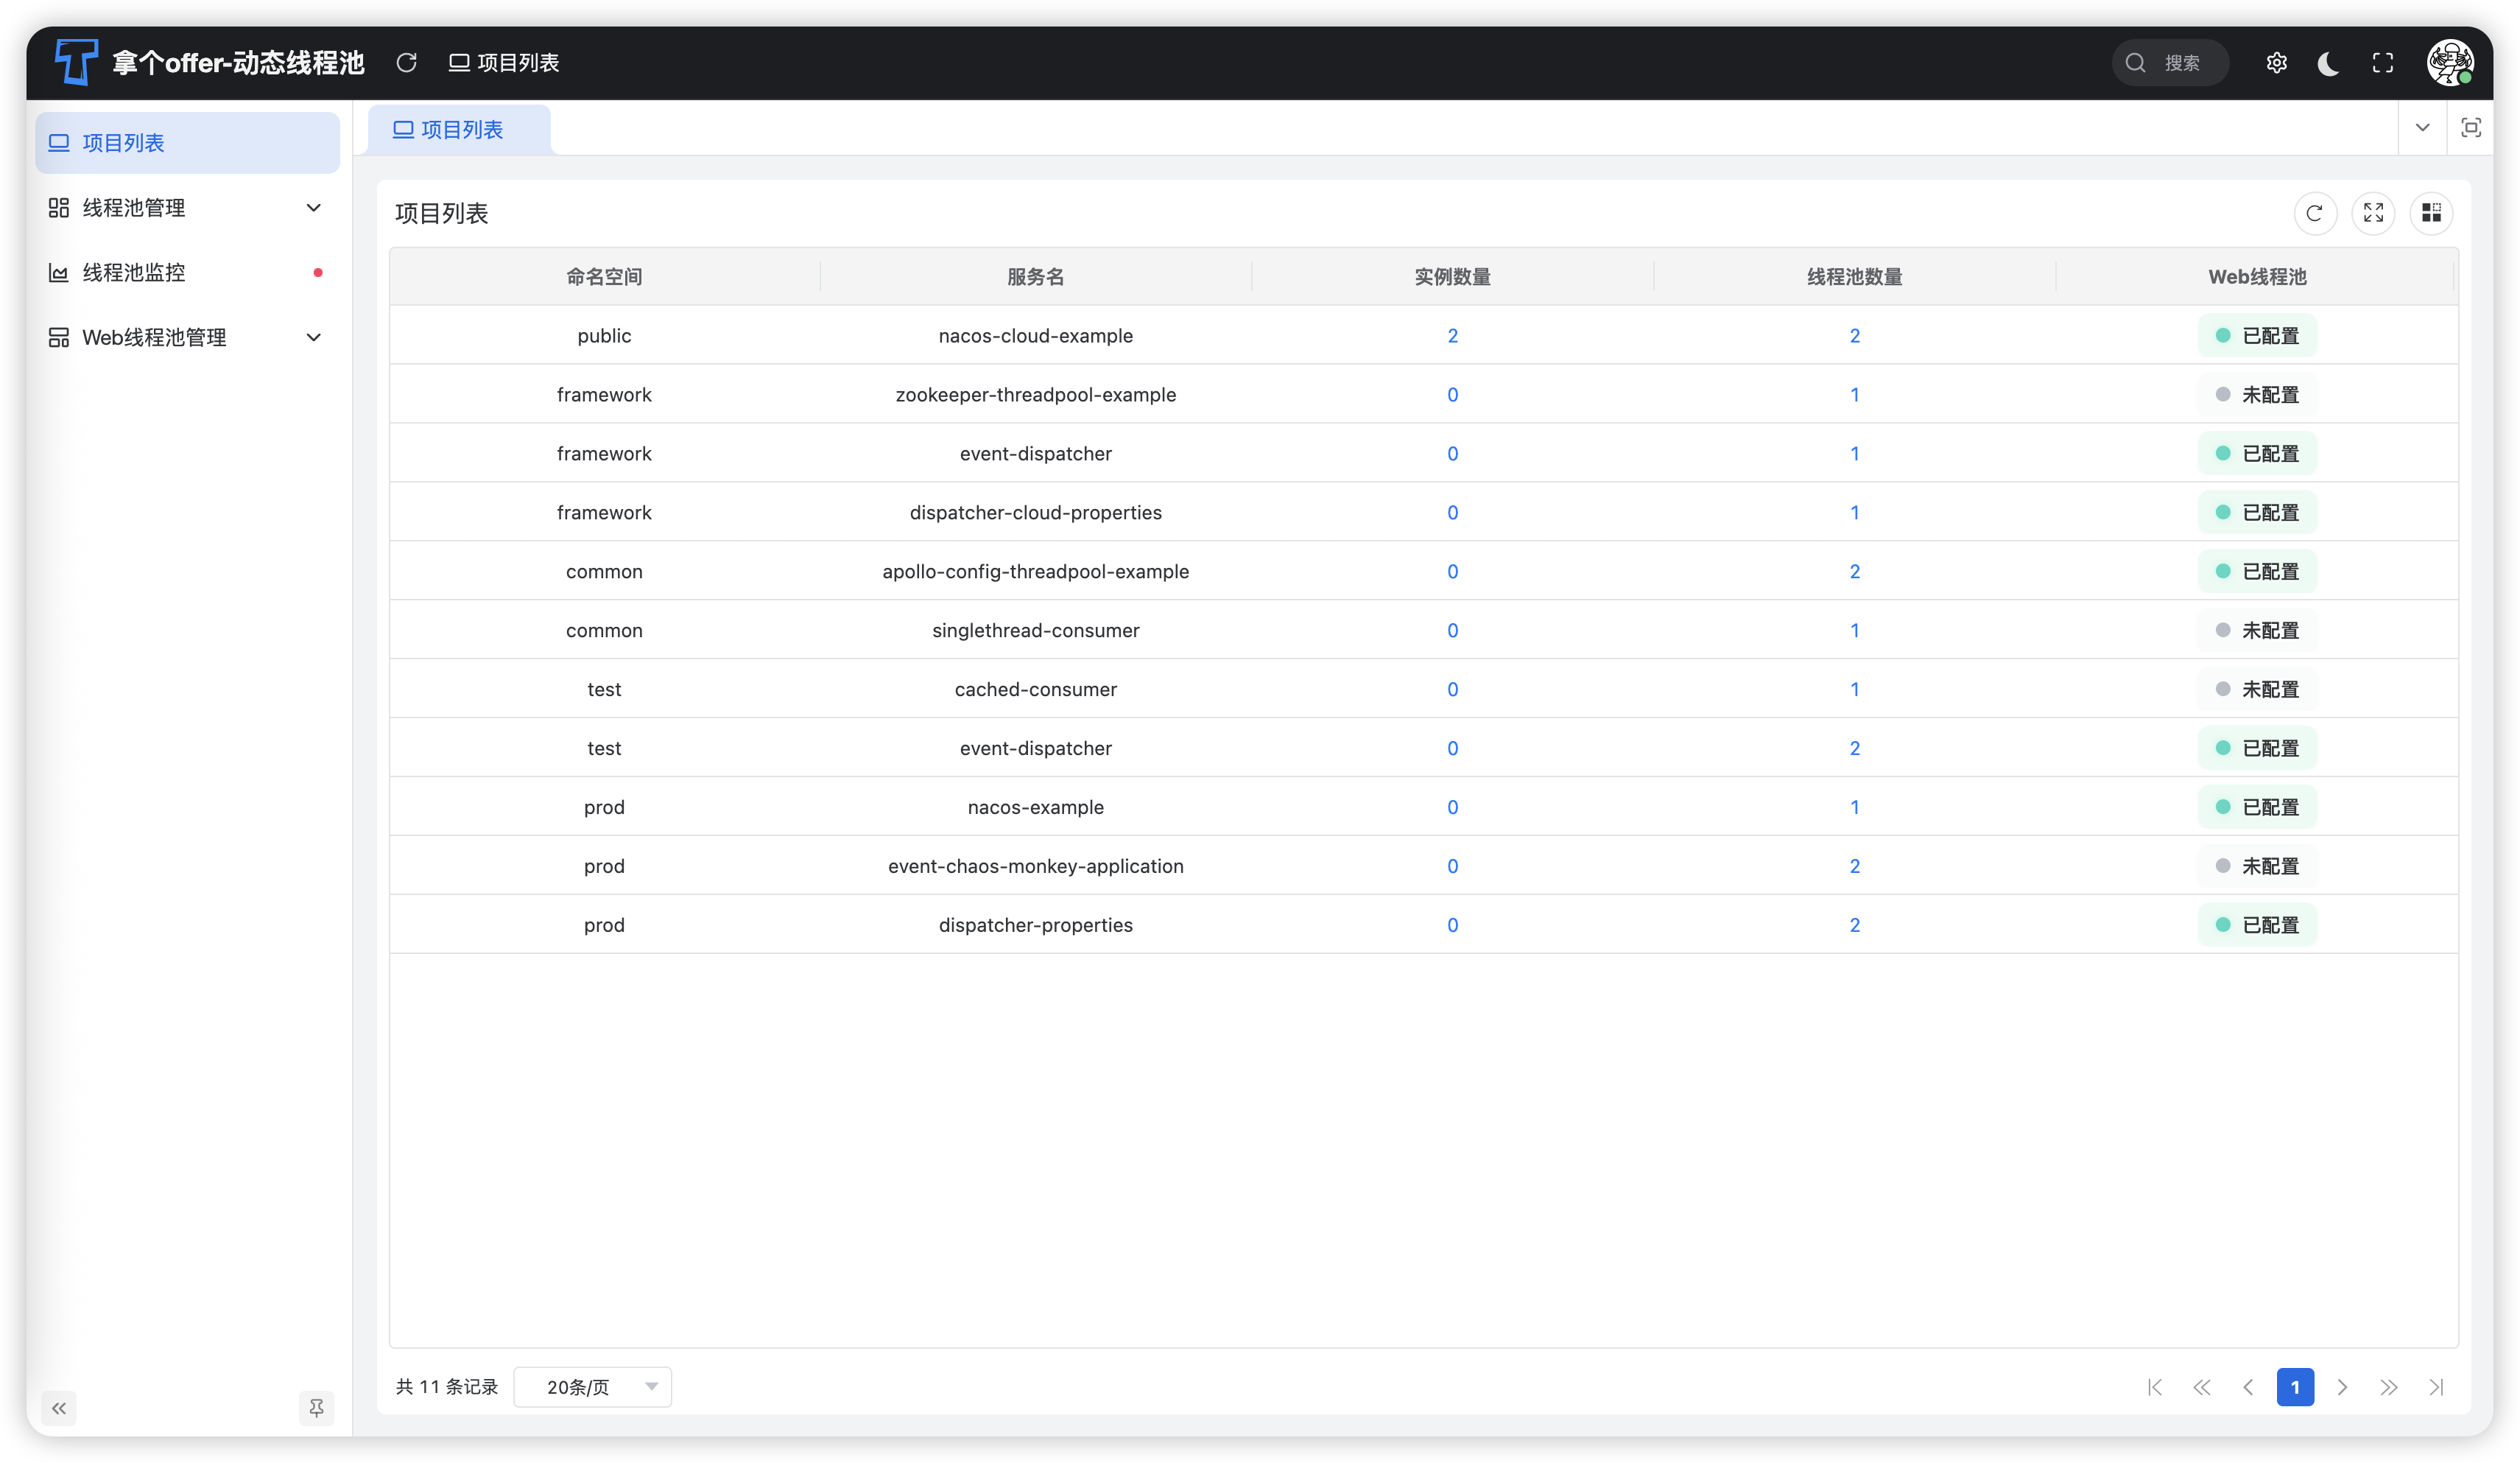Click the 实例数量 column header
This screenshot has width=2520, height=1463.
click(x=1452, y=277)
